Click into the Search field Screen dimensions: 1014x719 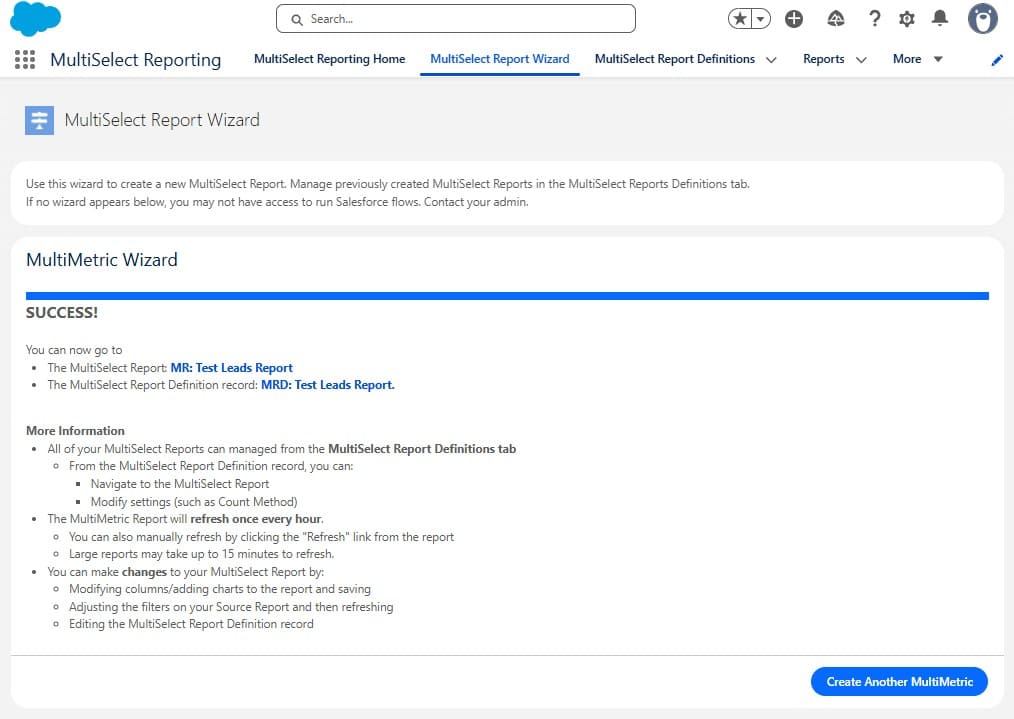tap(456, 19)
